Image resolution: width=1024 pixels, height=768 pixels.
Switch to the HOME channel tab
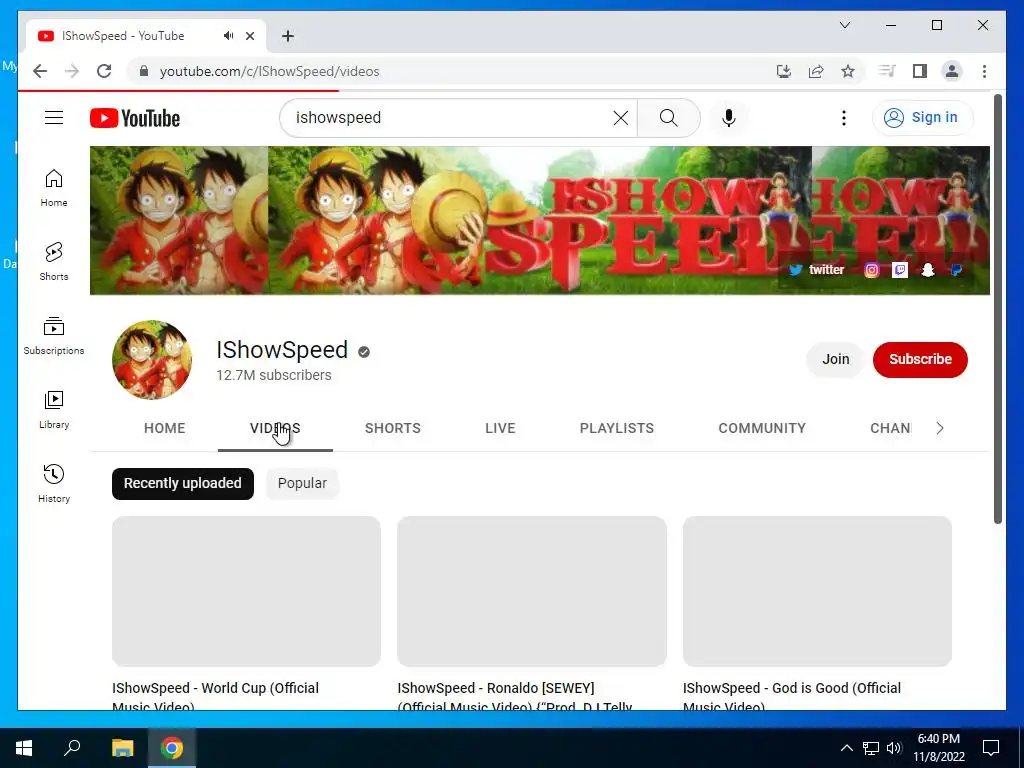click(165, 428)
